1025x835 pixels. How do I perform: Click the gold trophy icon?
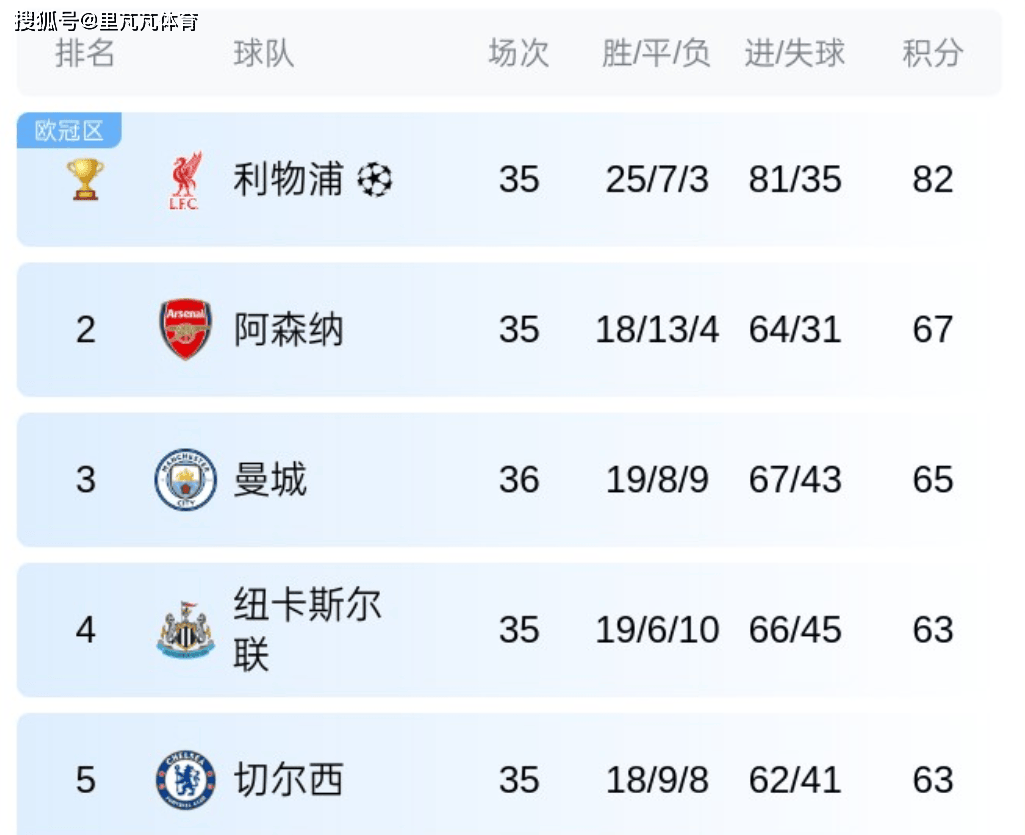point(86,180)
